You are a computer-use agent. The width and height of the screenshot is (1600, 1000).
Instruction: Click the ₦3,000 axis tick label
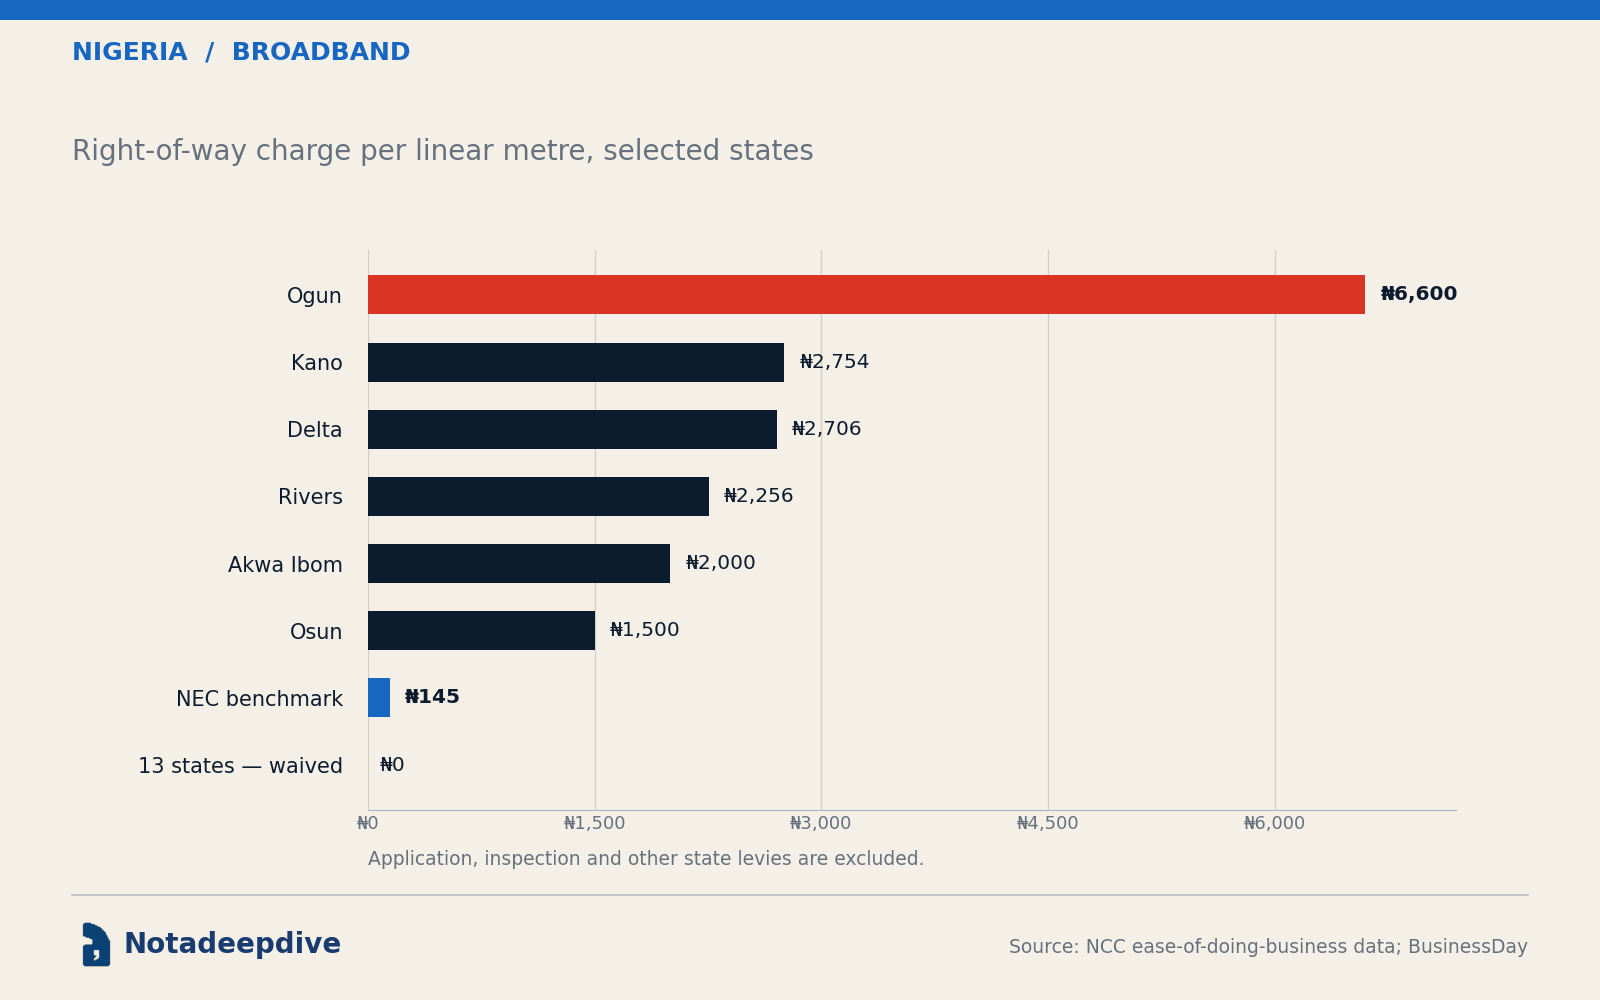(x=821, y=824)
